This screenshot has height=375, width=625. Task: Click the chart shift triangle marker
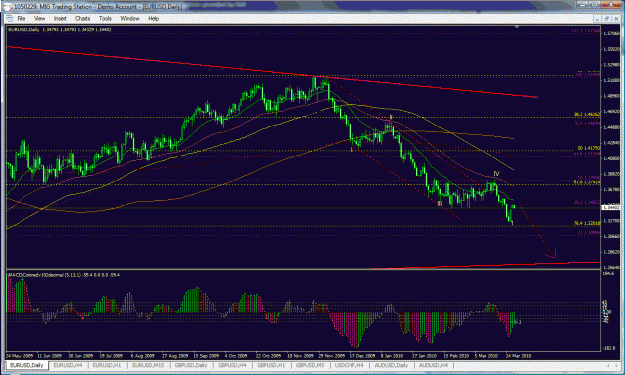517,27
